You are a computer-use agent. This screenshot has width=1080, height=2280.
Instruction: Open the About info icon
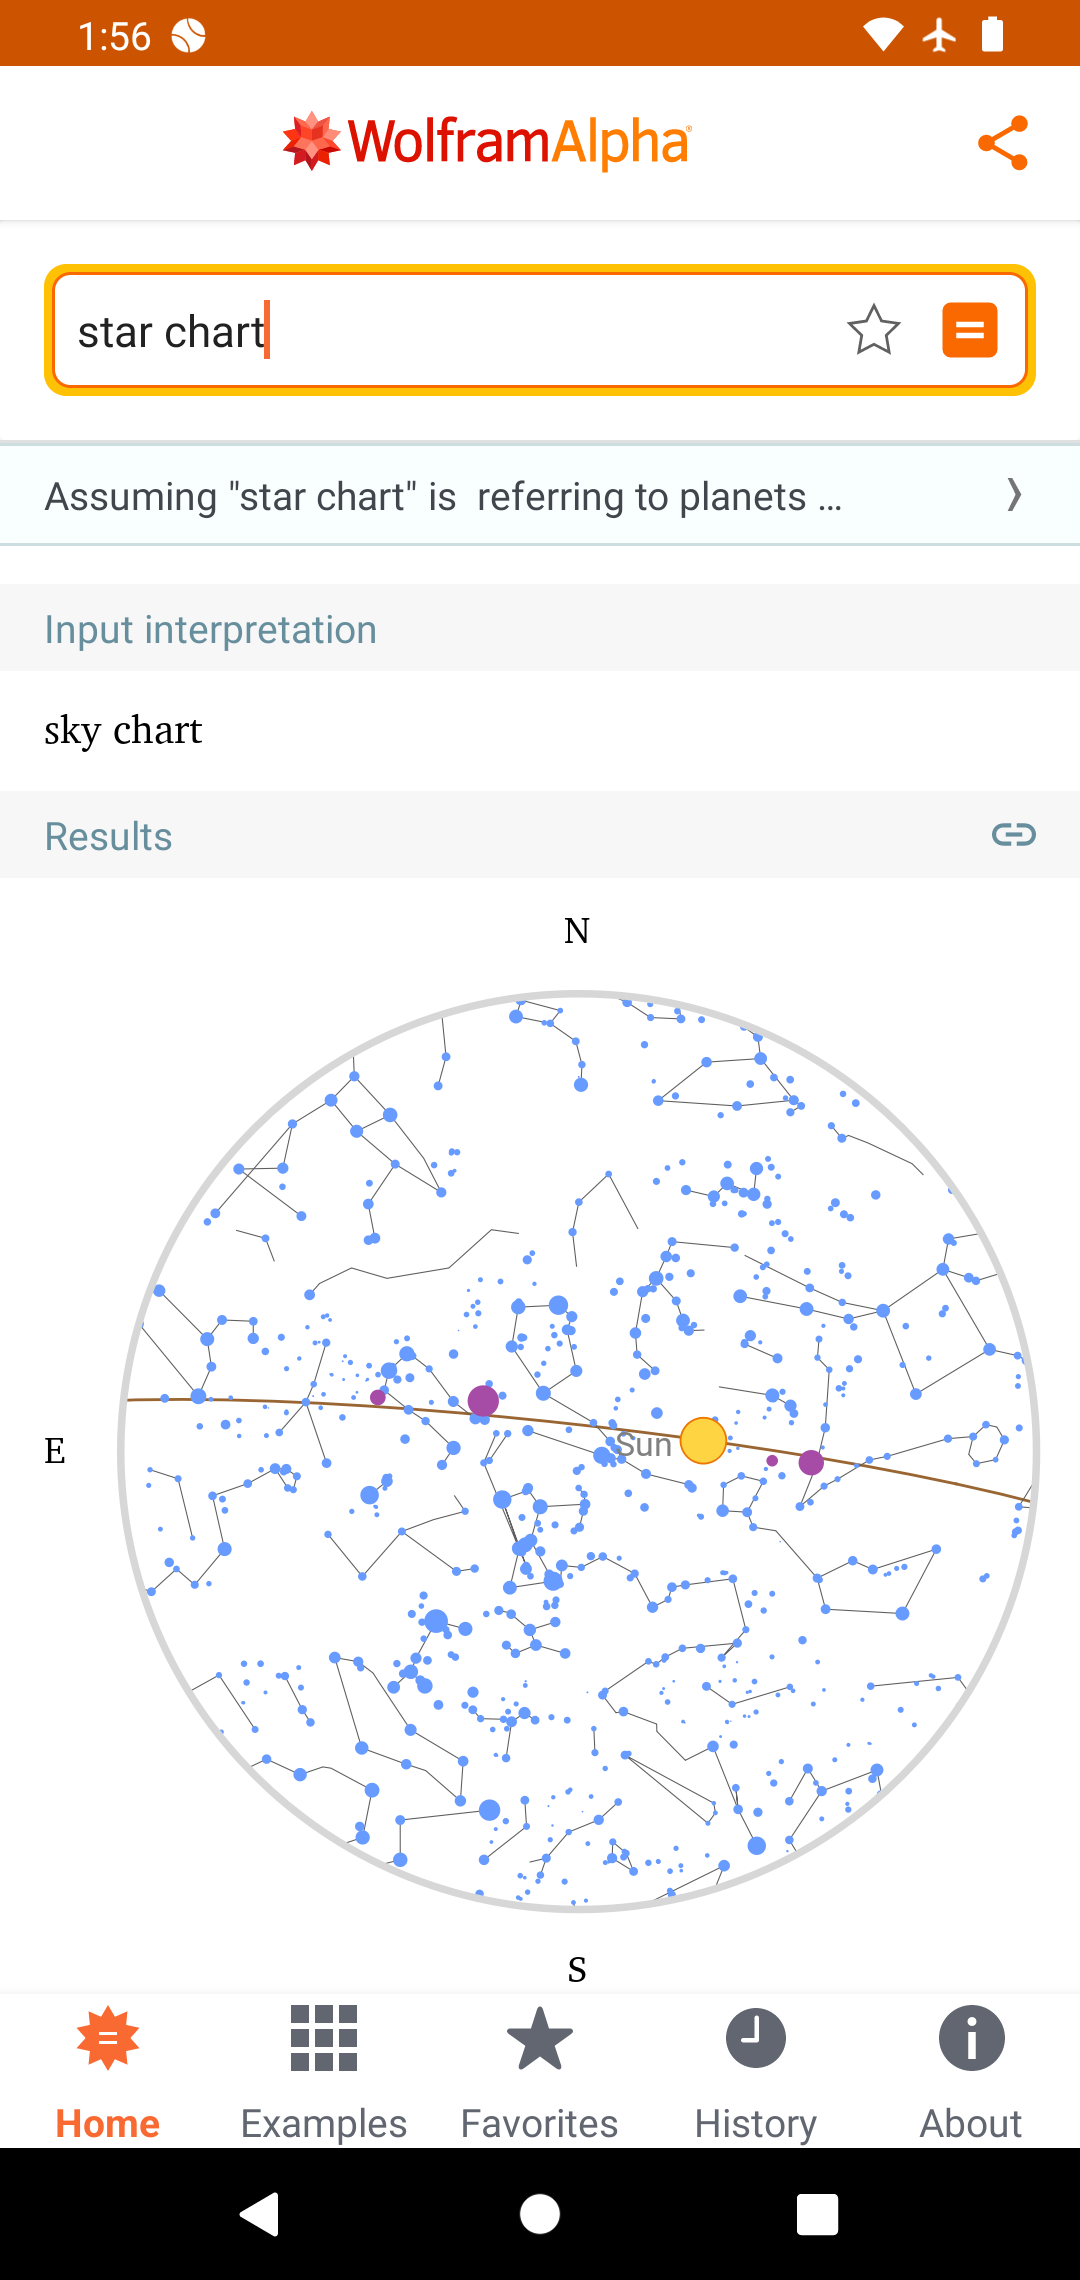(x=971, y=2040)
